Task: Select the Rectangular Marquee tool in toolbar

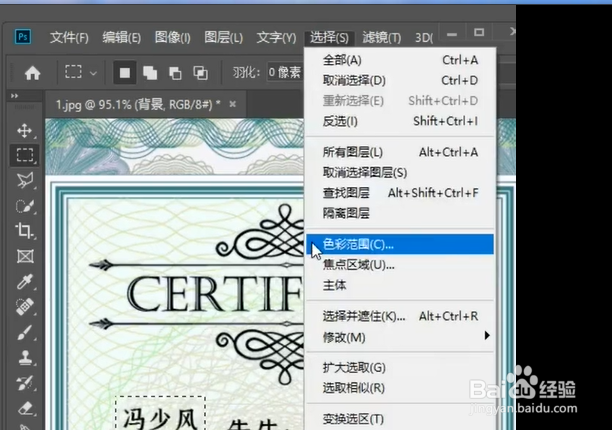Action: (x=25, y=155)
